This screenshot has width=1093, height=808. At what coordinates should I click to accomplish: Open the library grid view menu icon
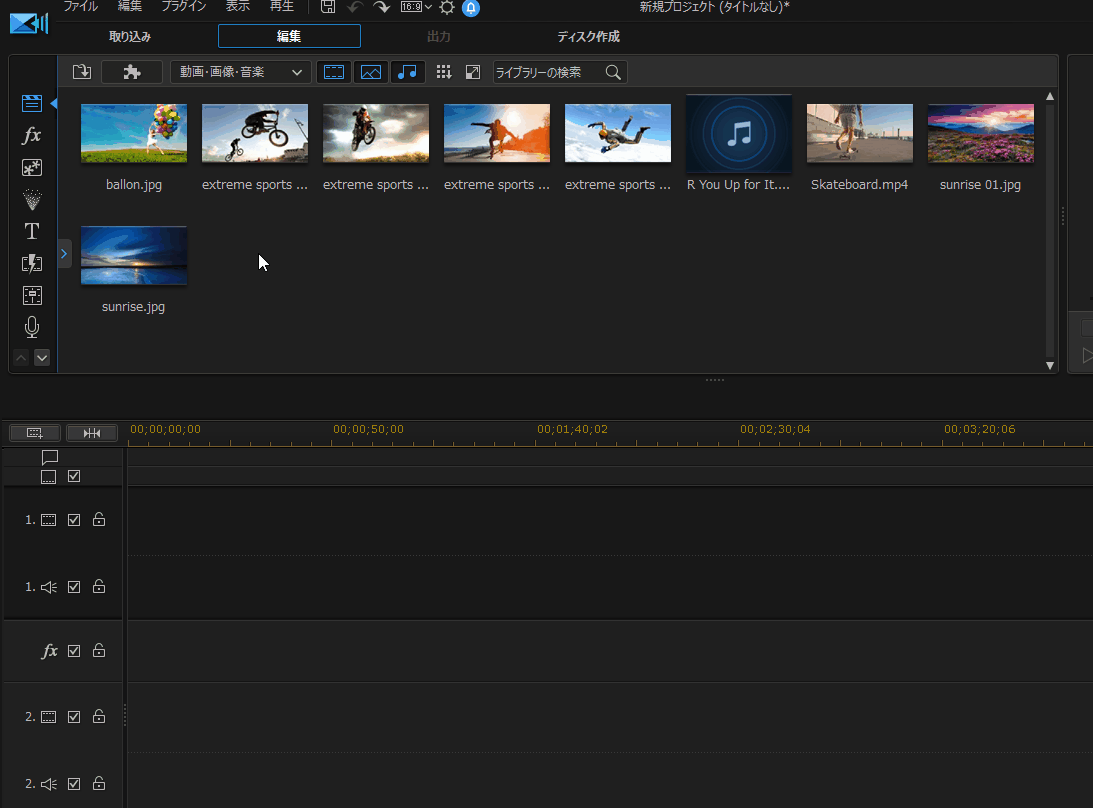[x=443, y=72]
